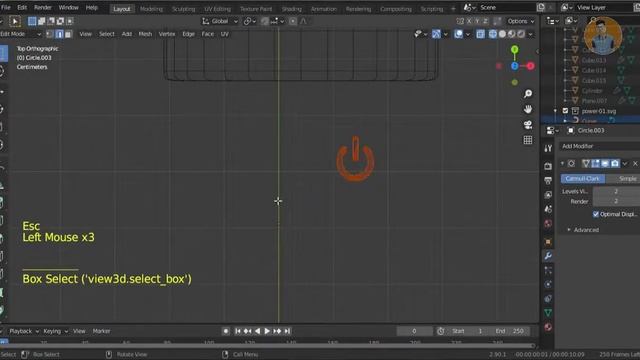
Task: Remove the modifier with X button
Action: click(635, 164)
